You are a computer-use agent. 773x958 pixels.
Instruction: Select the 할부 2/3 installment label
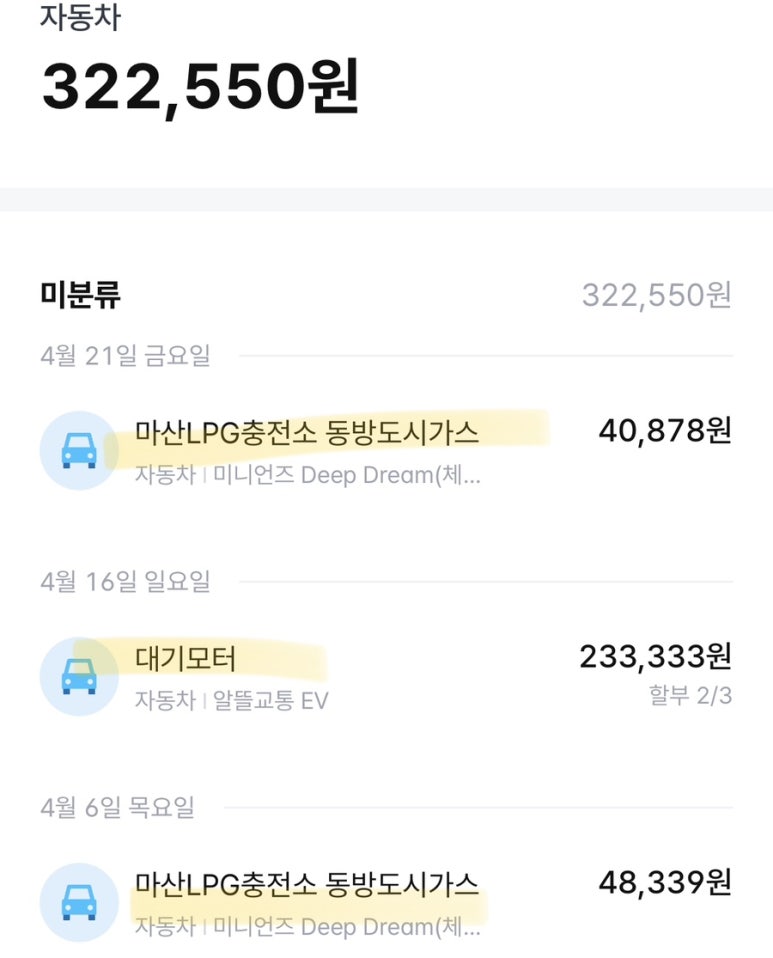point(690,696)
